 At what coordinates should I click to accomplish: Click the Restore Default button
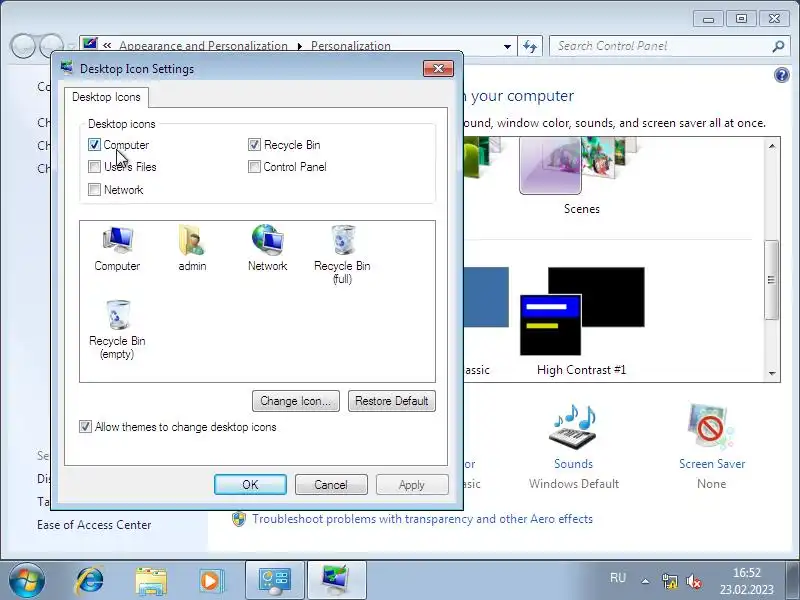391,401
